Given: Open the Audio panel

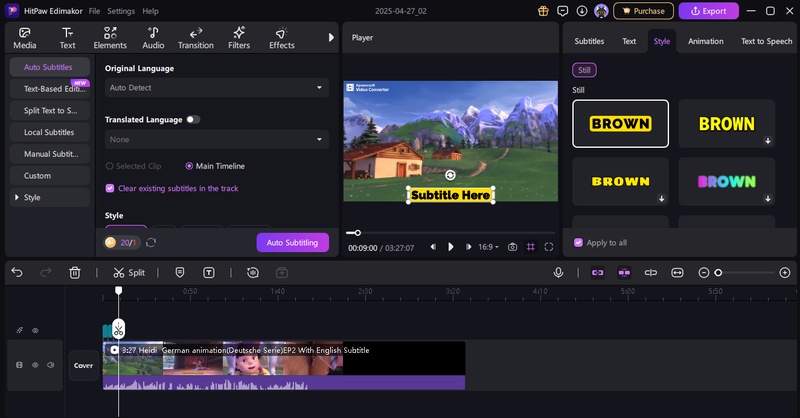Looking at the screenshot, I should (x=153, y=38).
